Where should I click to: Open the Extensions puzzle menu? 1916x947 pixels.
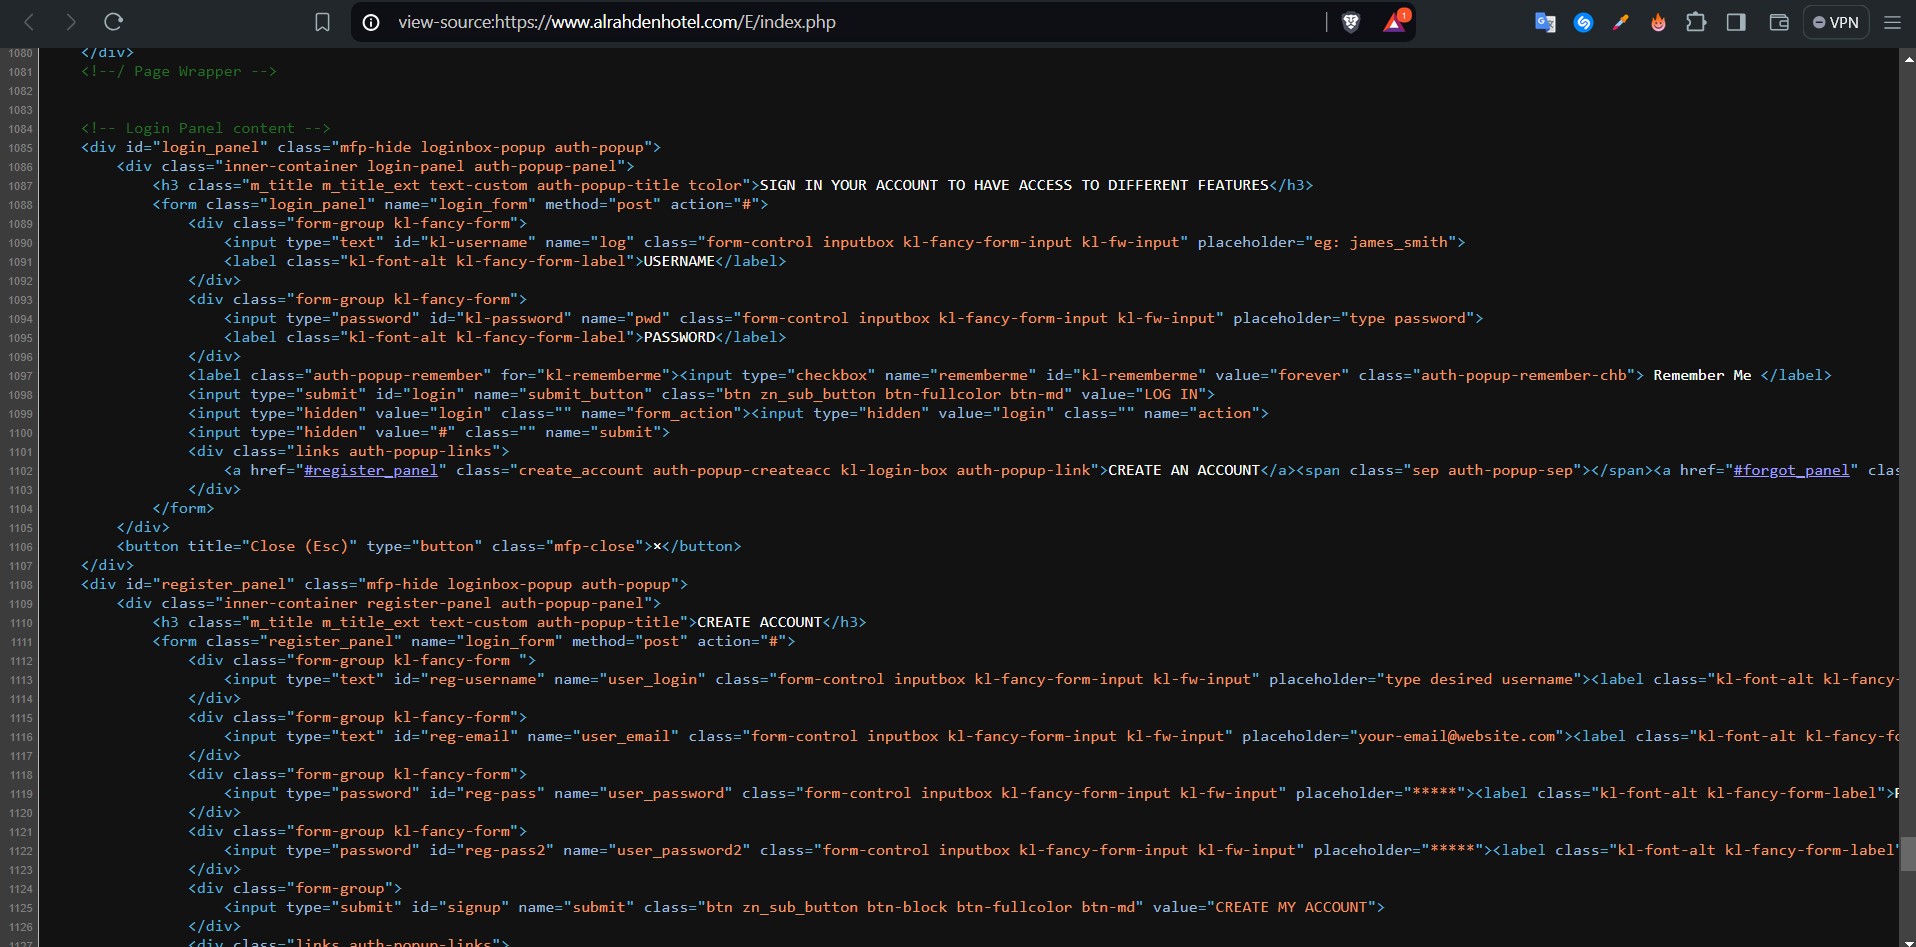point(1697,22)
